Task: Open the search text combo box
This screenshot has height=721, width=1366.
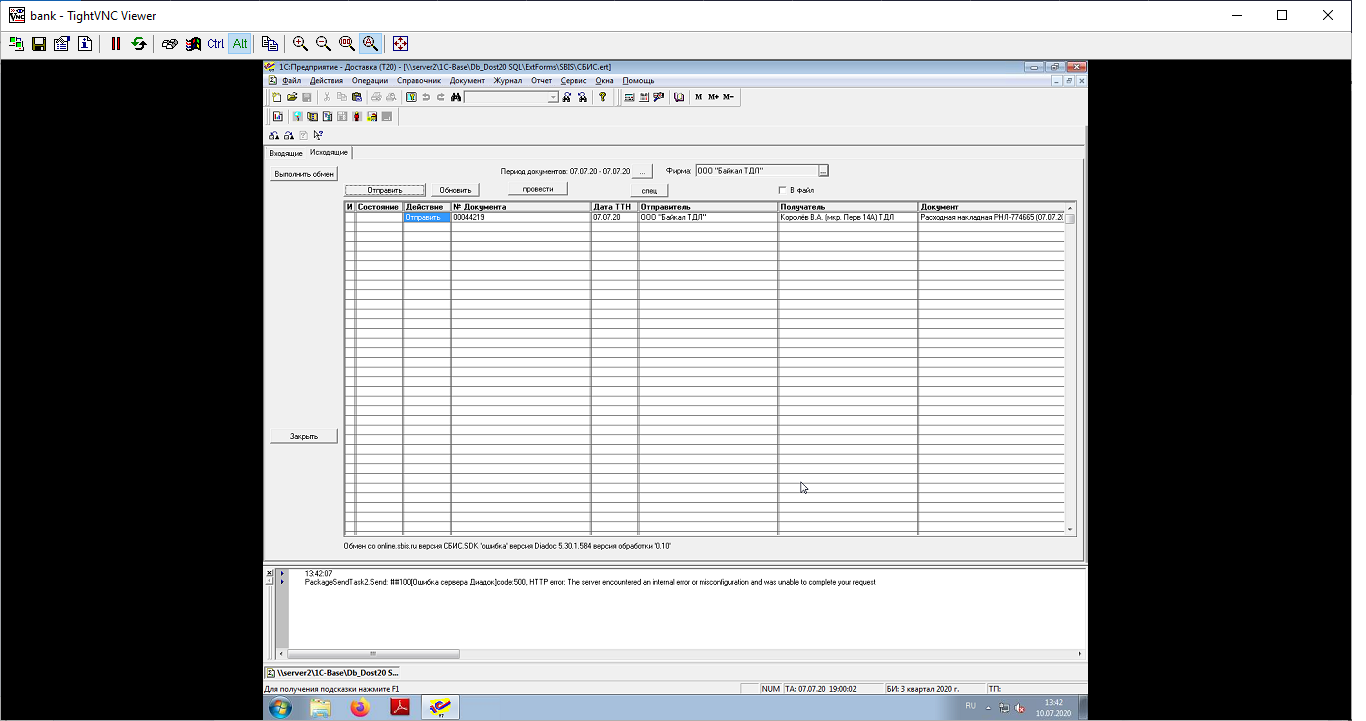Action: pos(511,97)
